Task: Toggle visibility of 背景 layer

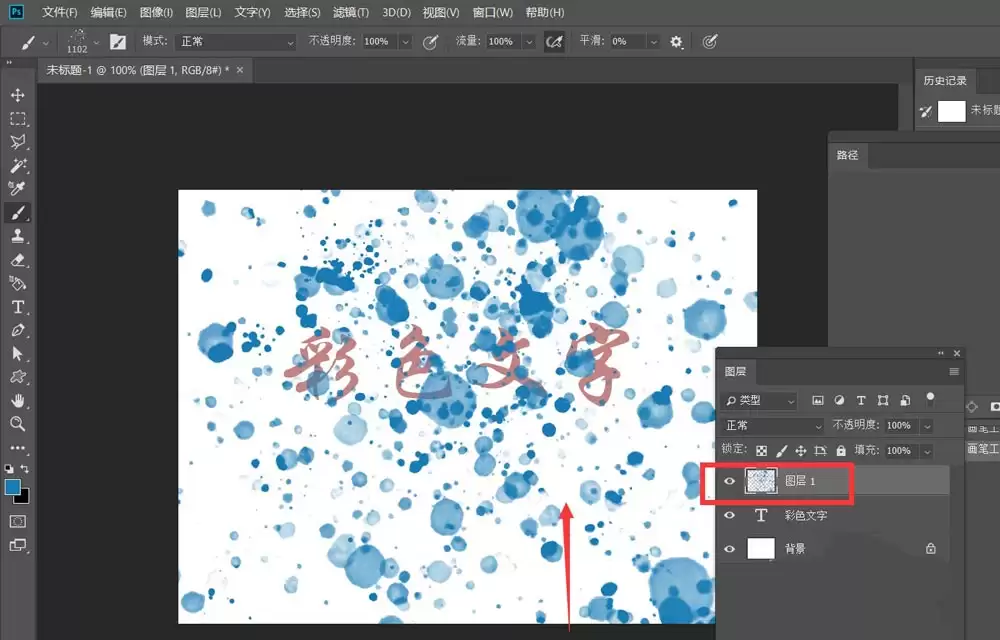Action: pos(730,548)
